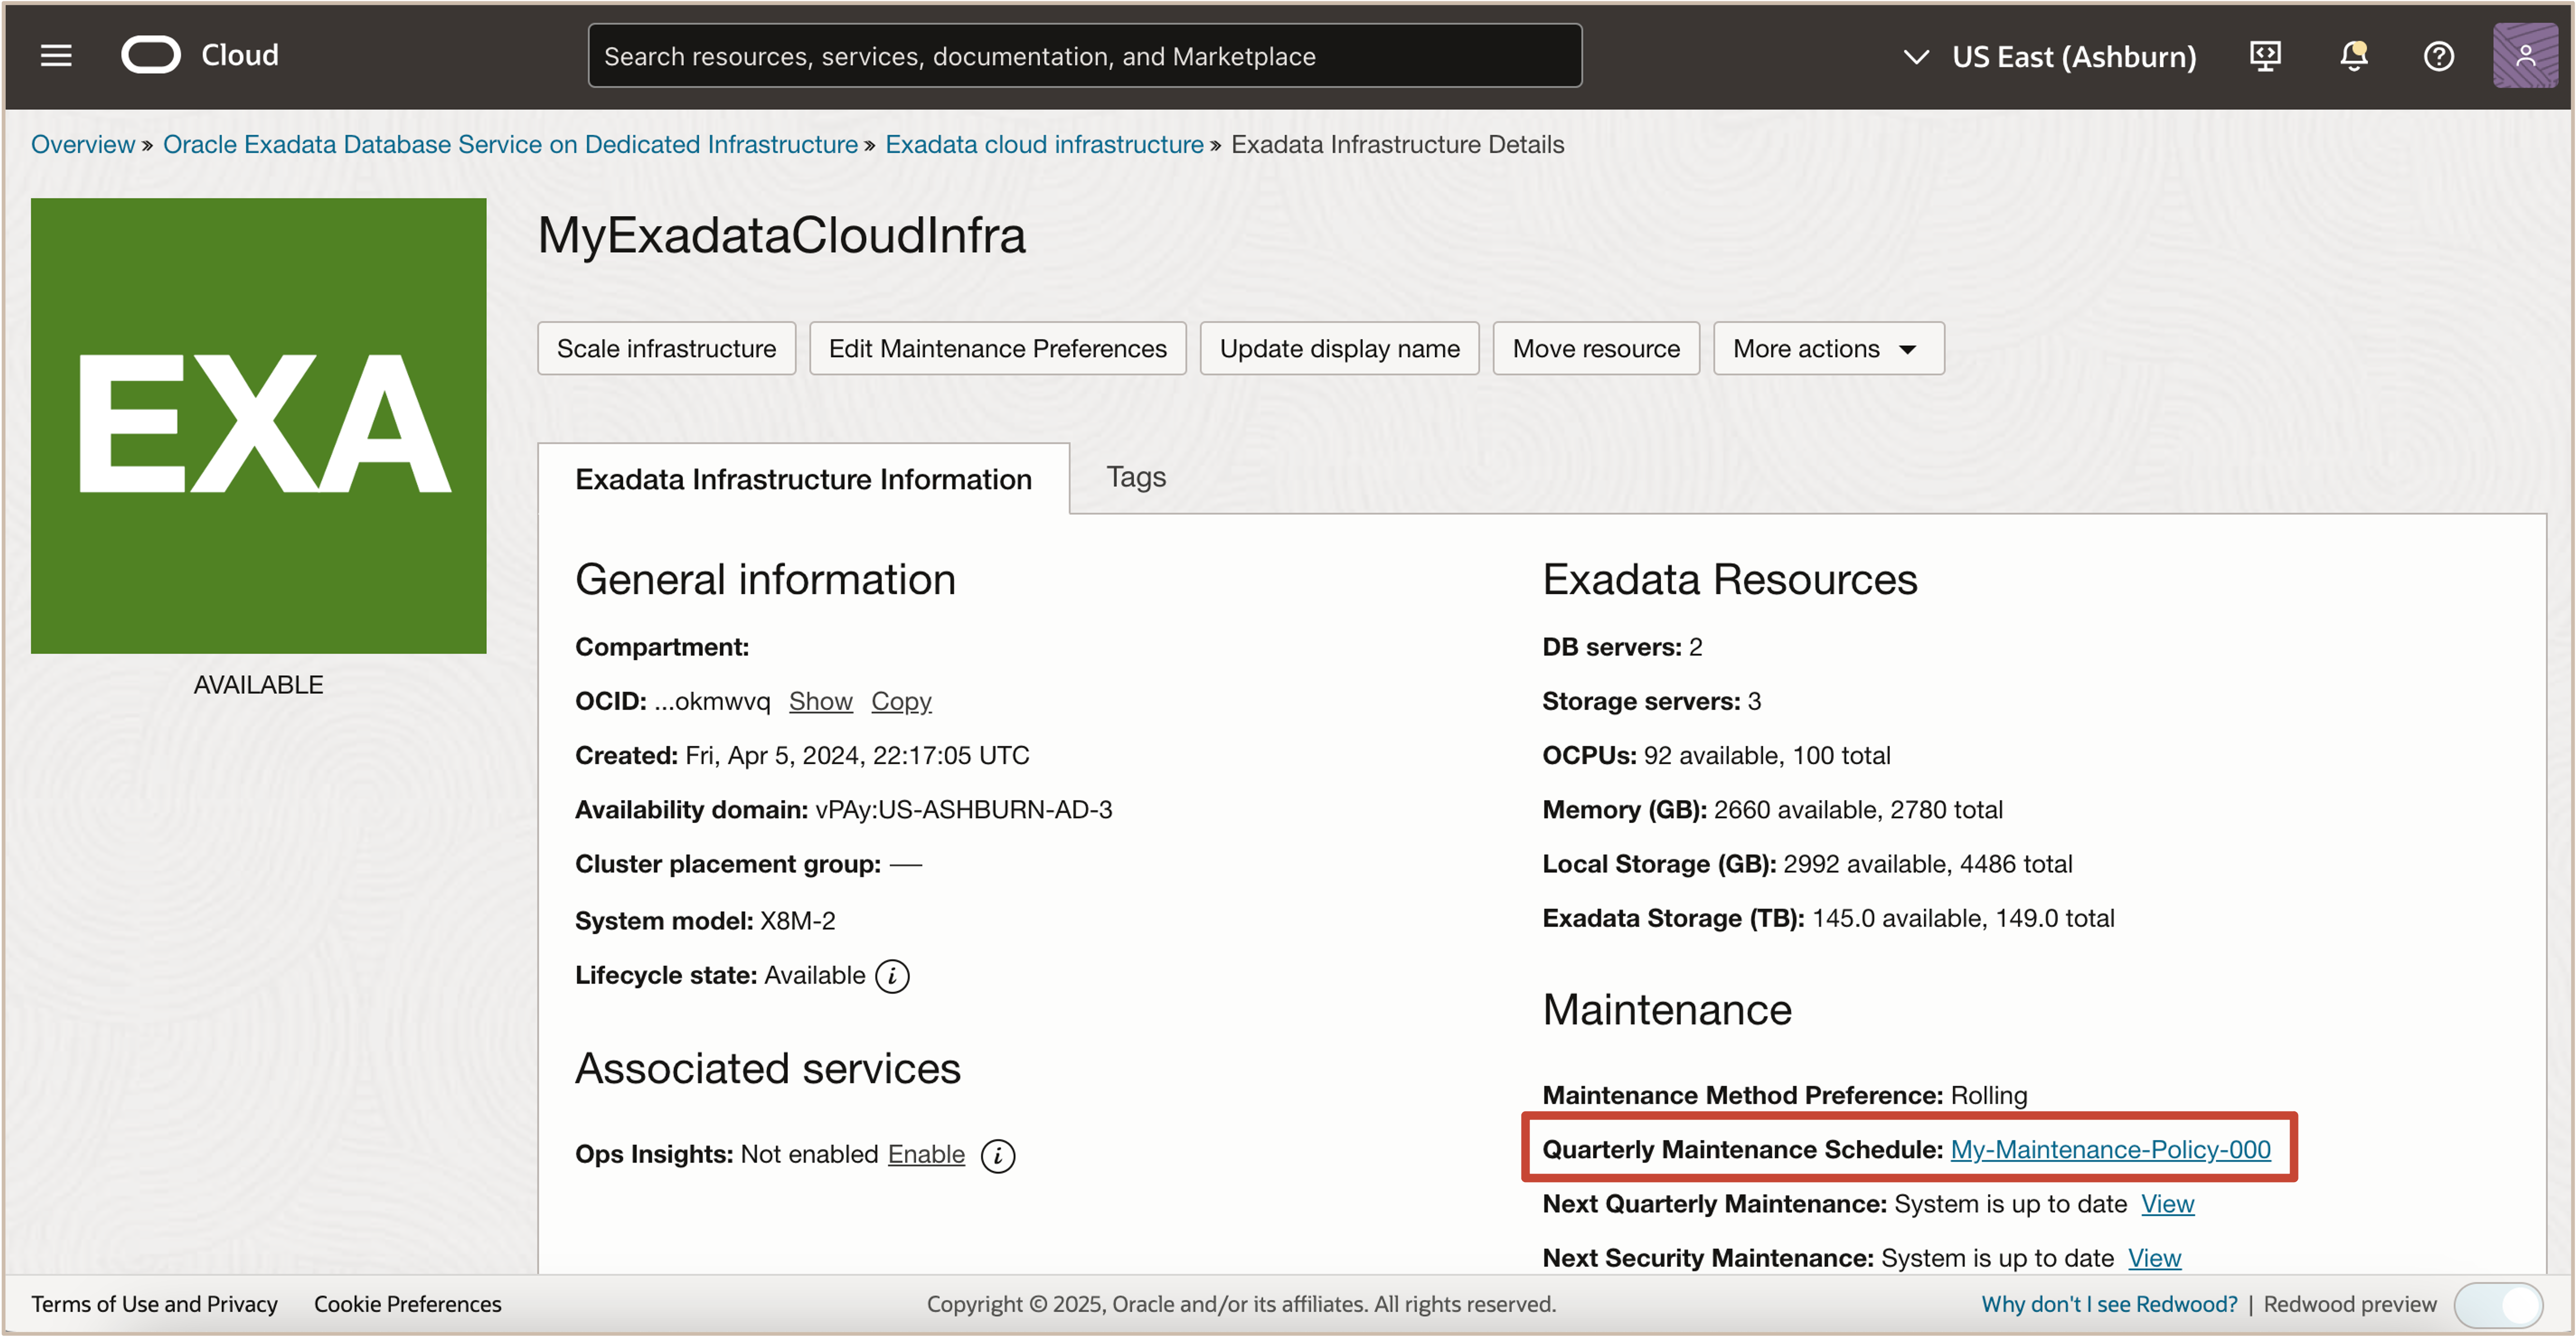Open the help question mark icon

pos(2438,56)
